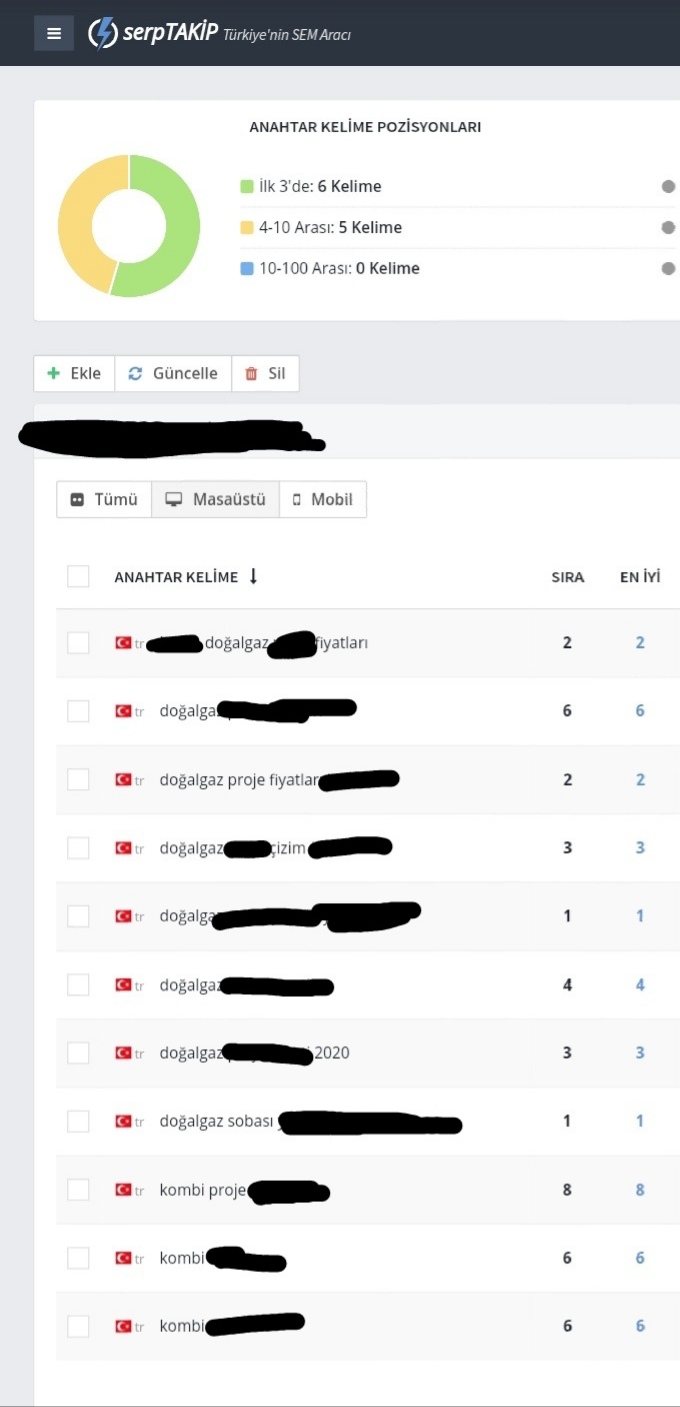This screenshot has height=1407, width=680.
Task: Click gray dot beside 4-10 Arası legend
Action: pos(668,227)
